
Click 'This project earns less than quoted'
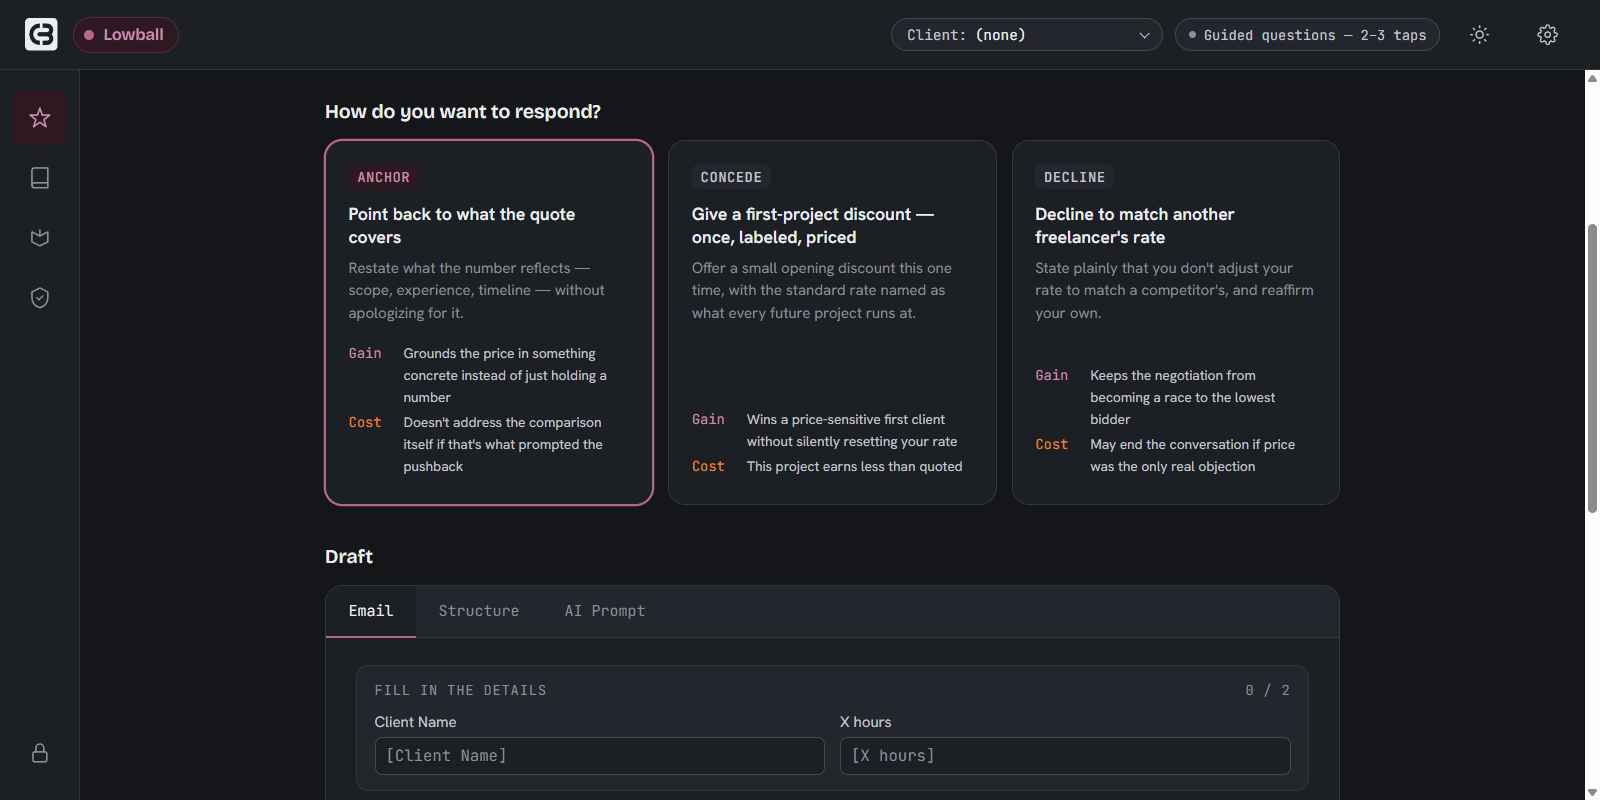tap(855, 467)
